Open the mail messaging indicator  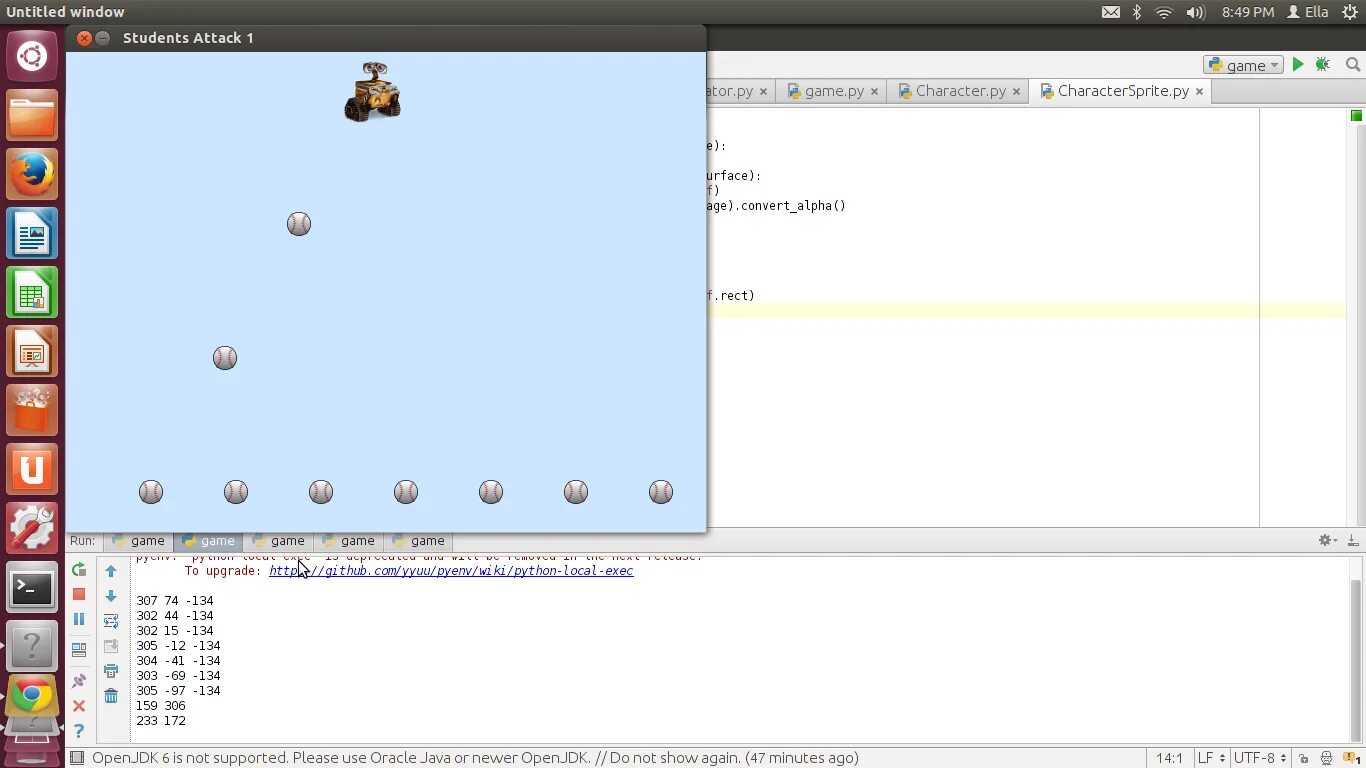click(x=1111, y=12)
